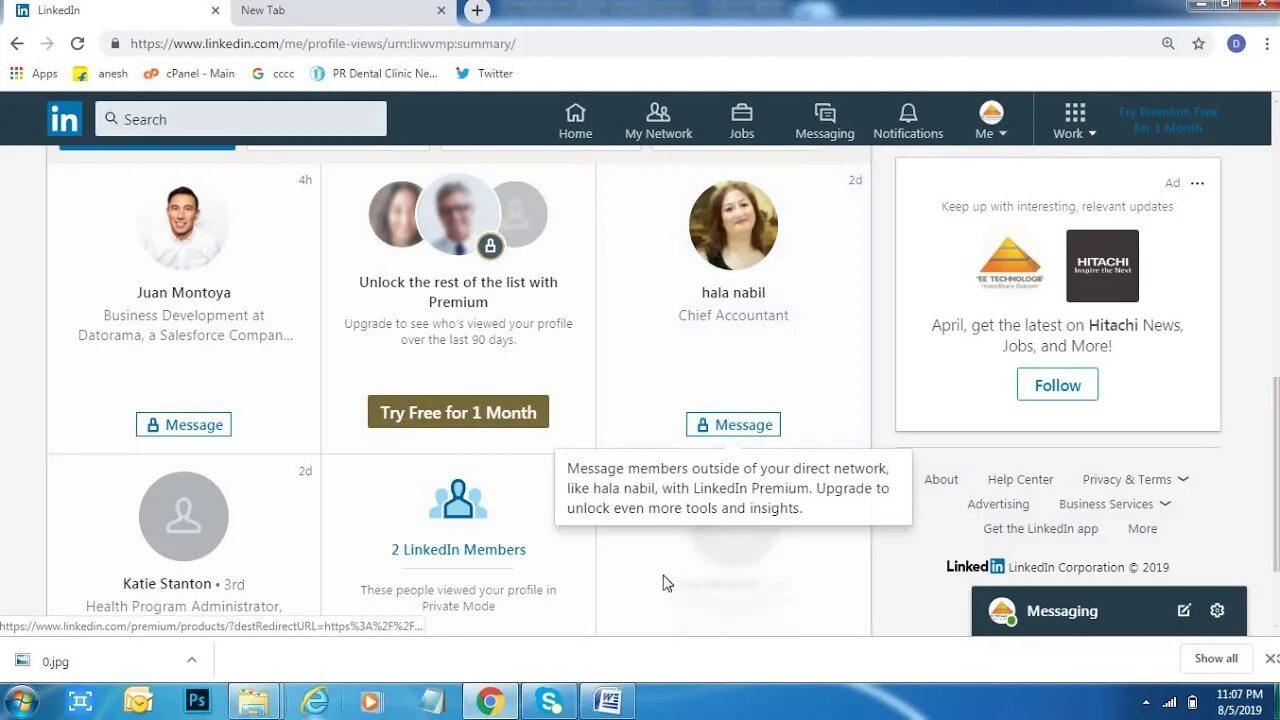Focus the LinkedIn Search field
The height and width of the screenshot is (720, 1280).
(241, 119)
